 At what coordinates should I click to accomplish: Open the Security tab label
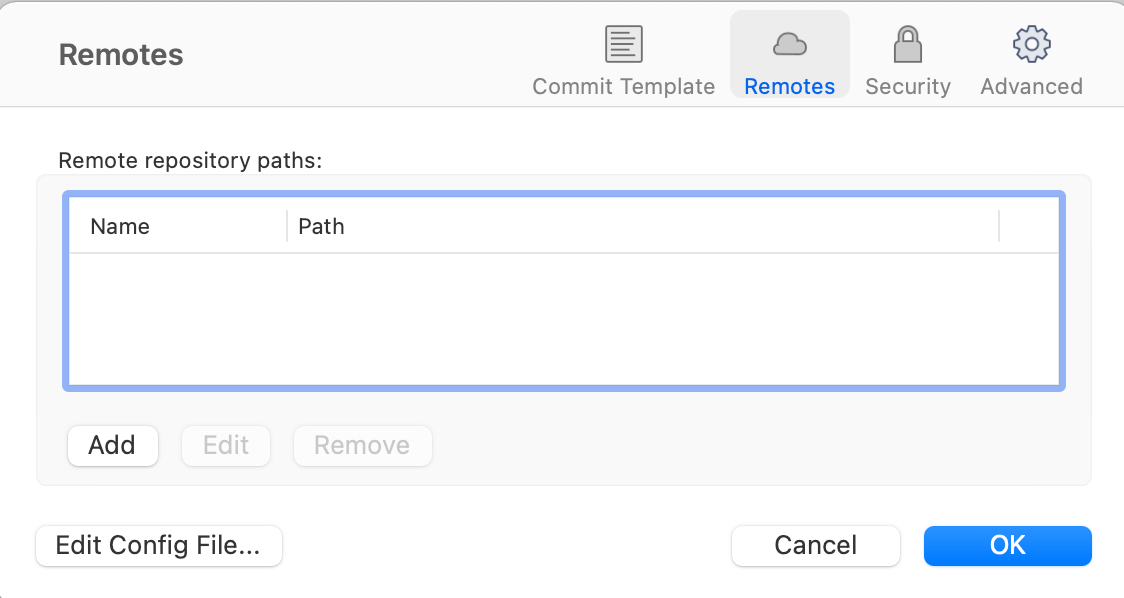907,87
